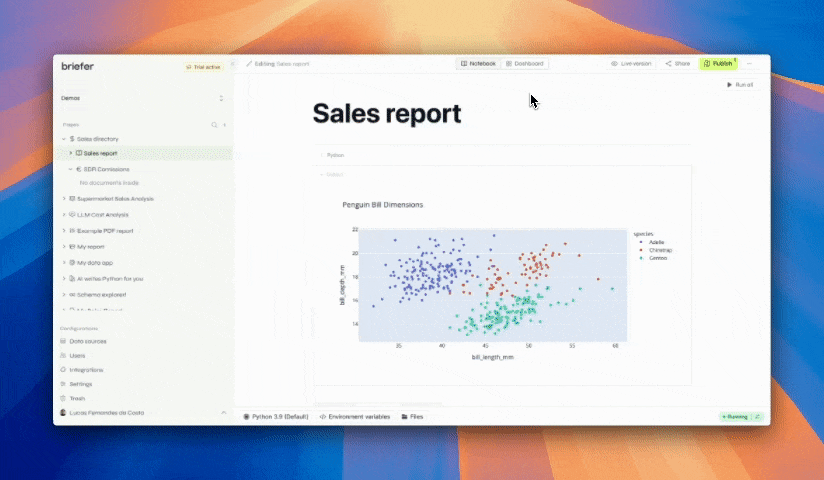
Task: Click the icon of AI writes Python for you
Action: (x=72, y=279)
